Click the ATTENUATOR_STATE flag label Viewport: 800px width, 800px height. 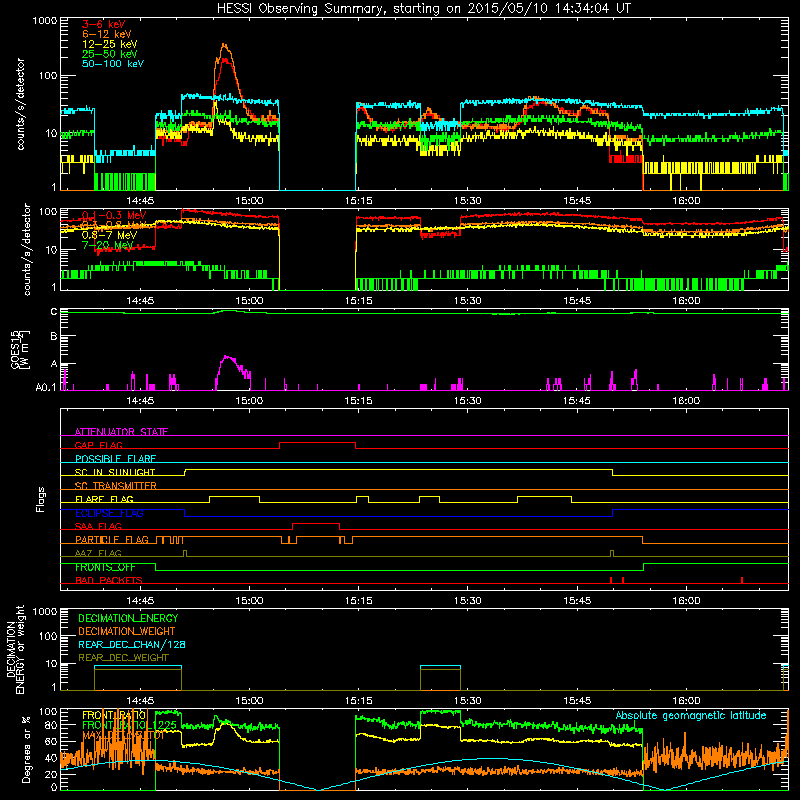click(x=121, y=432)
